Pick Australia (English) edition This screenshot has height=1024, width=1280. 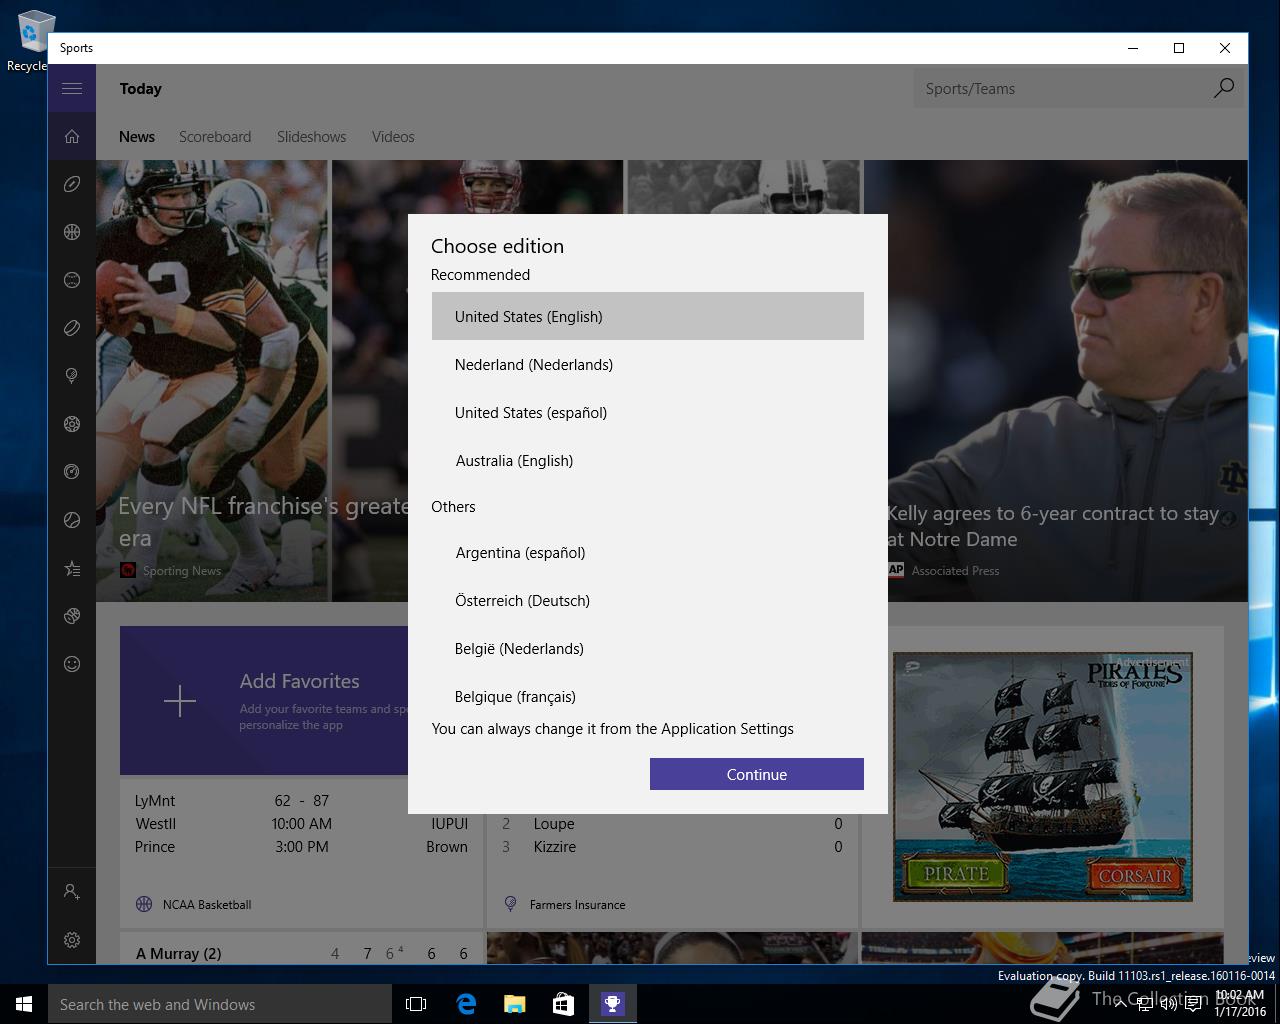[x=647, y=461]
